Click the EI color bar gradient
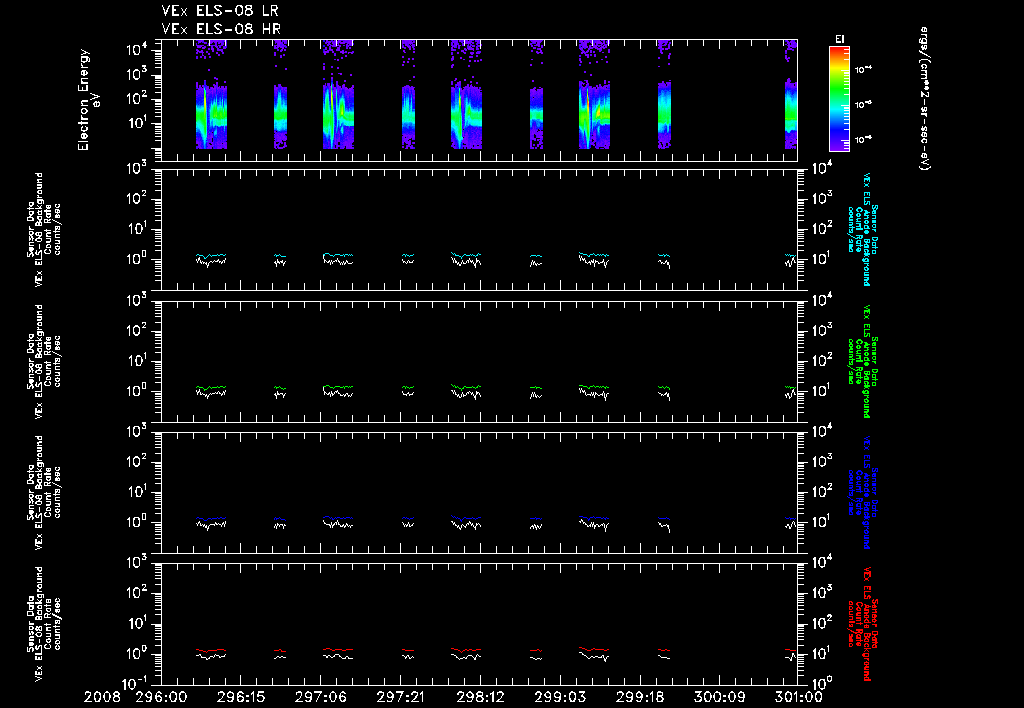1024x708 pixels. tap(839, 99)
